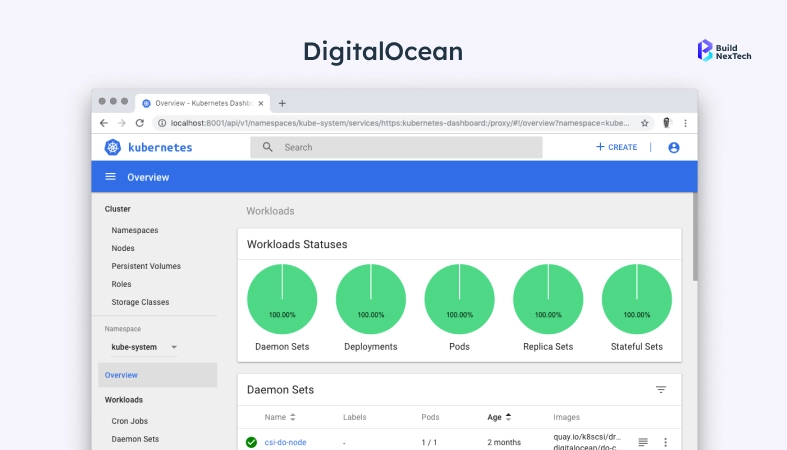This screenshot has height=450, width=787.
Task: Click the Stateful Sets status pie chart
Action: [636, 299]
